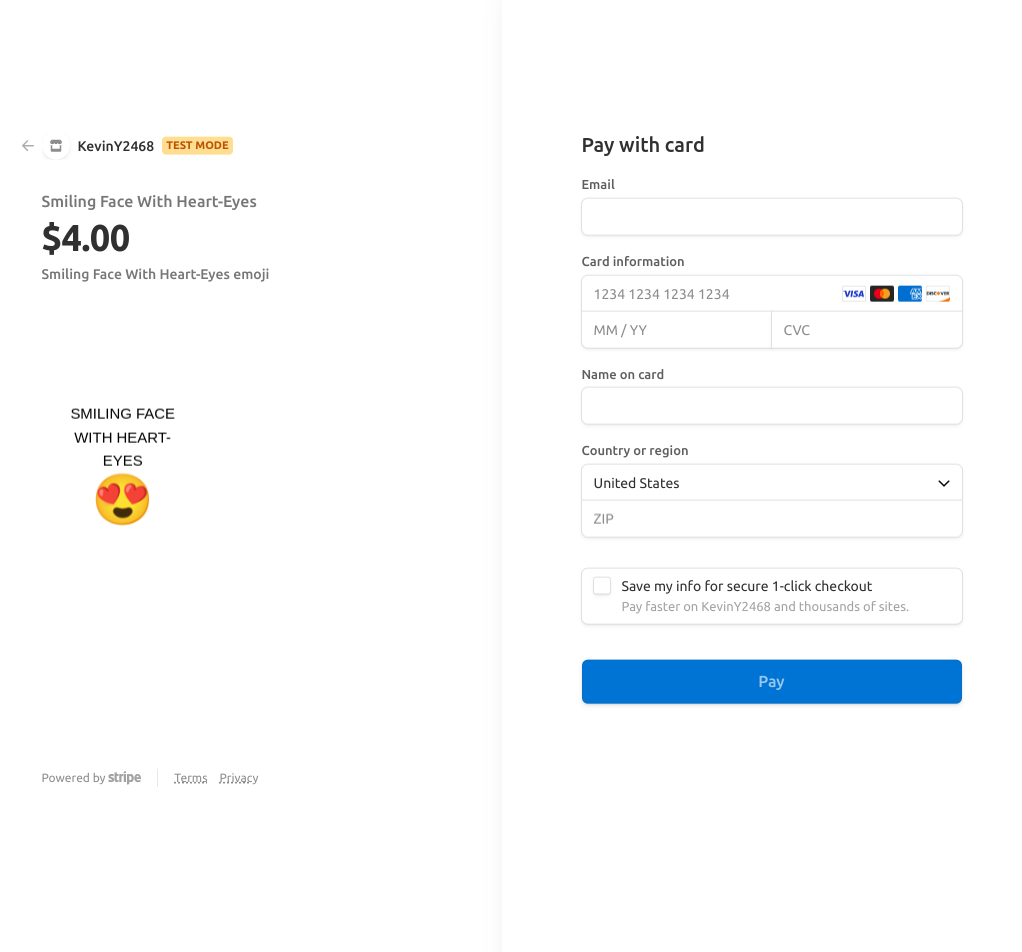This screenshot has width=1022, height=952.
Task: Click the Discover card logo
Action: pyautogui.click(x=938, y=294)
